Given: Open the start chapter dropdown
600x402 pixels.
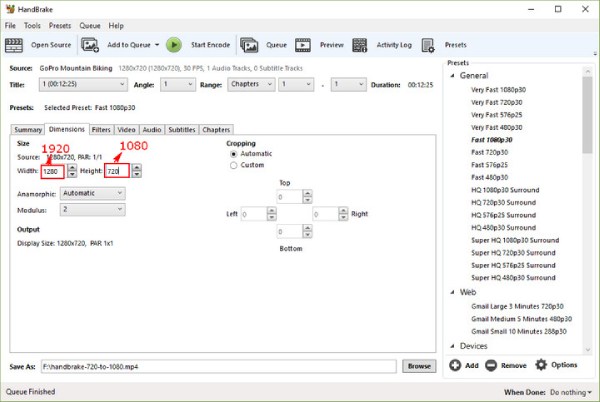Looking at the screenshot, I should pyautogui.click(x=296, y=84).
